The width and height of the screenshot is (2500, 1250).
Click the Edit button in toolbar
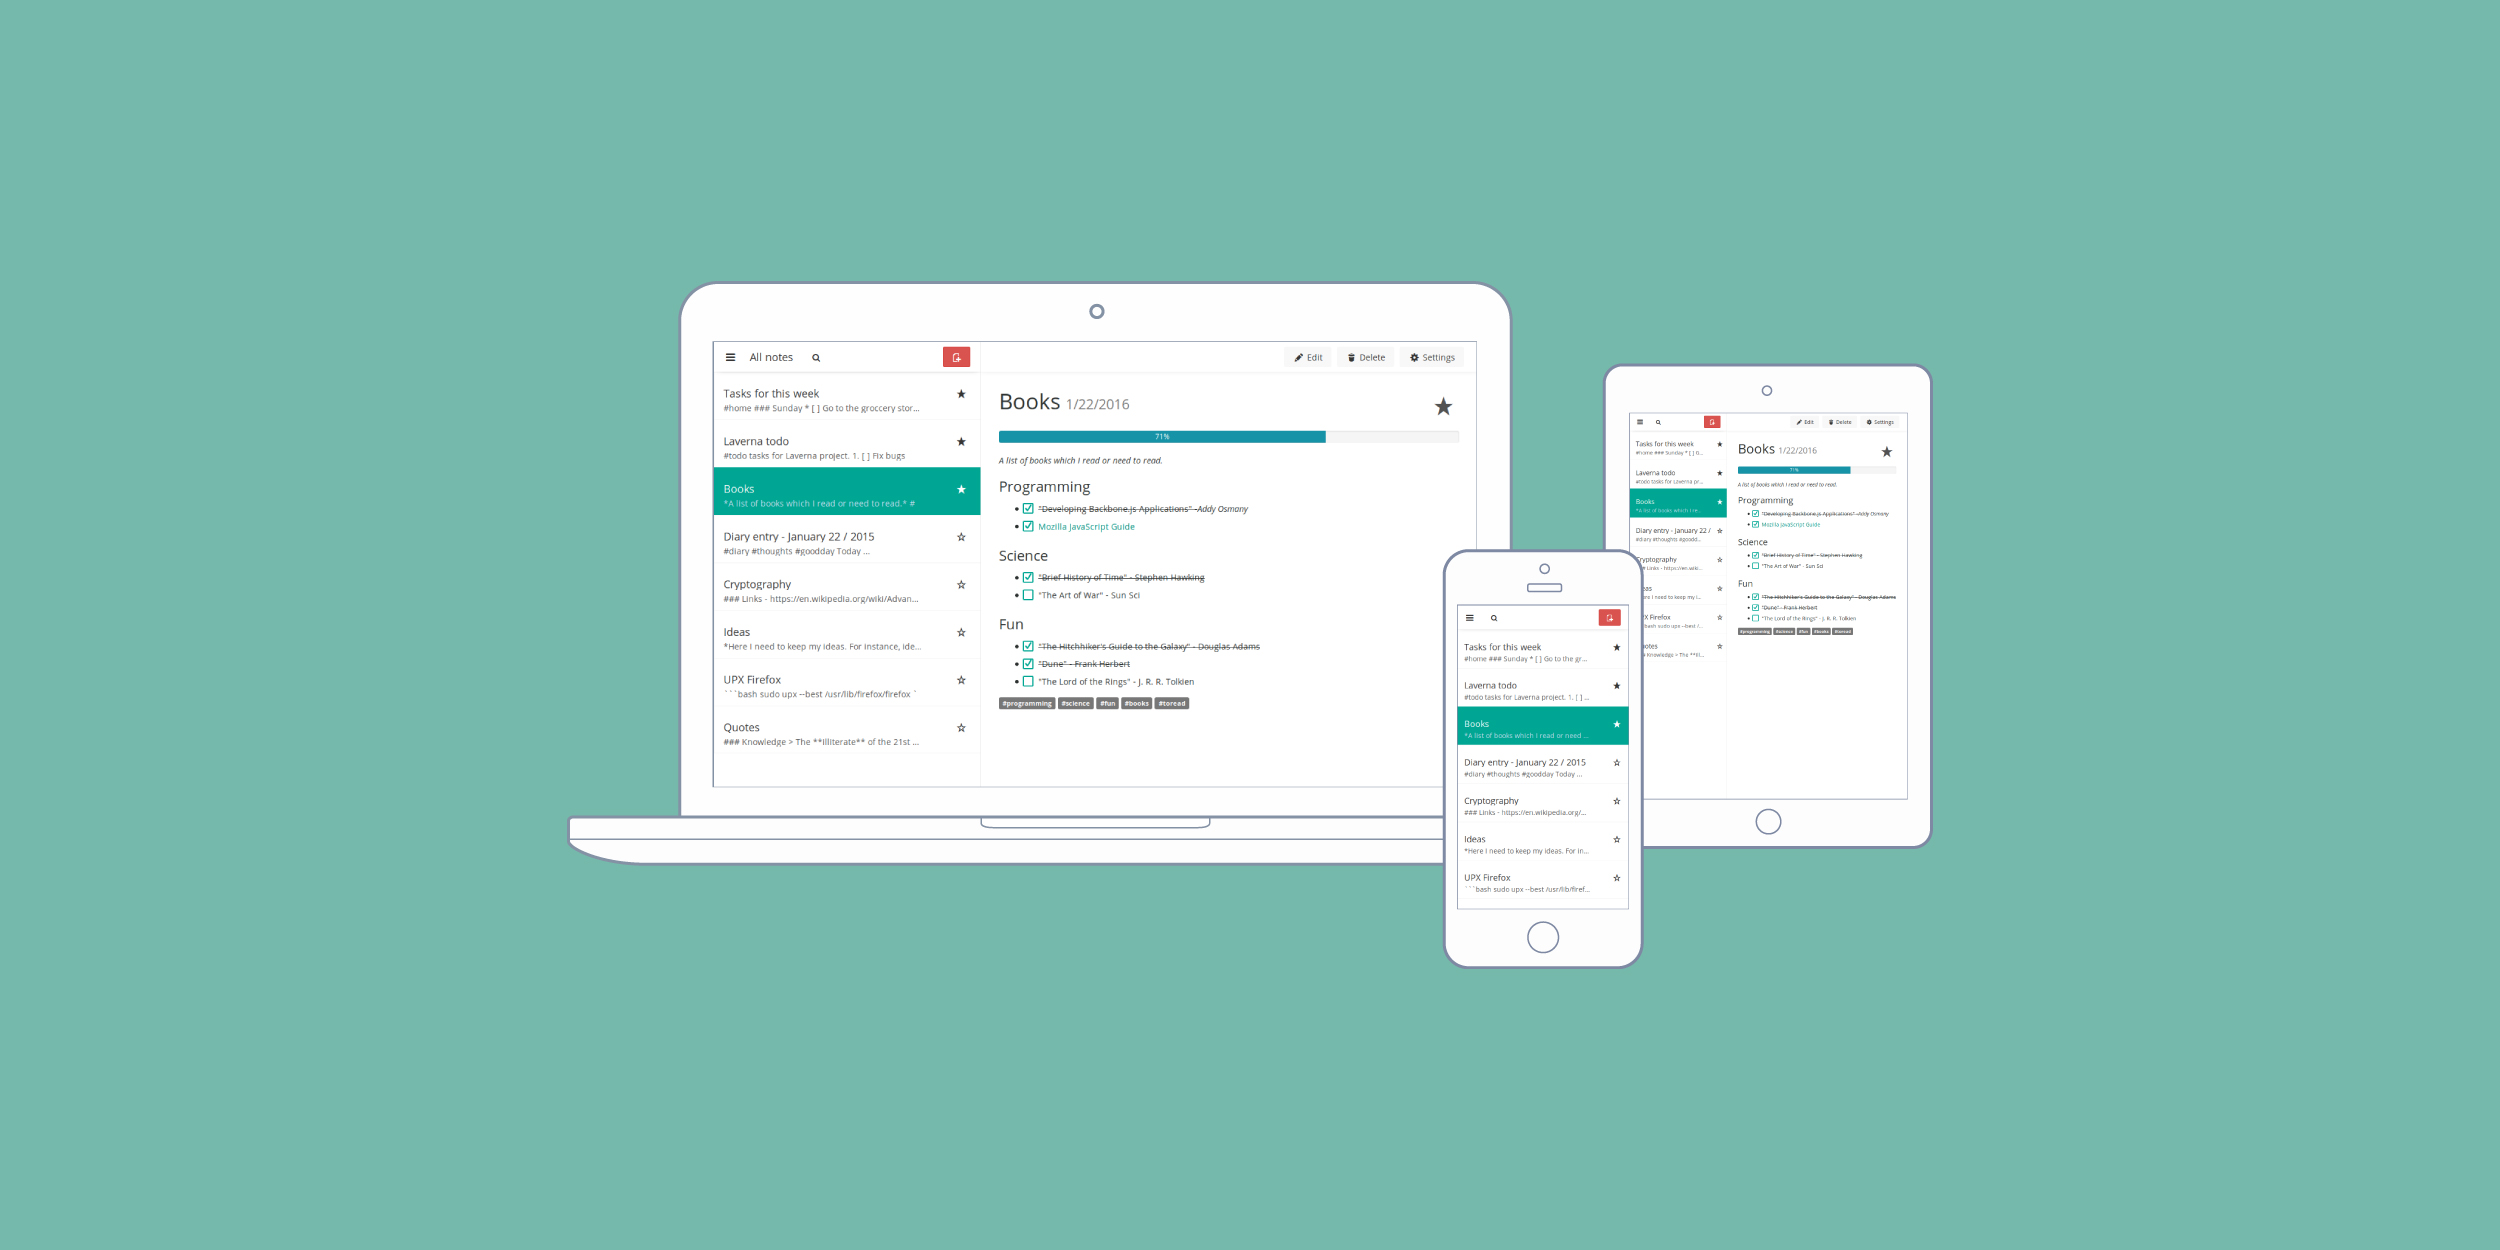(x=1307, y=356)
